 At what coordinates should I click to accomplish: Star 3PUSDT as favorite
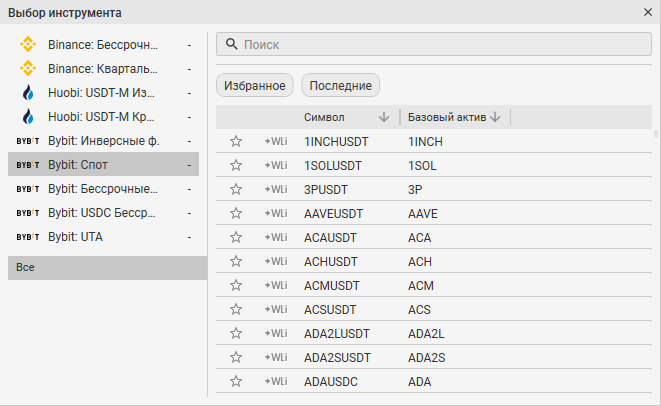click(236, 189)
